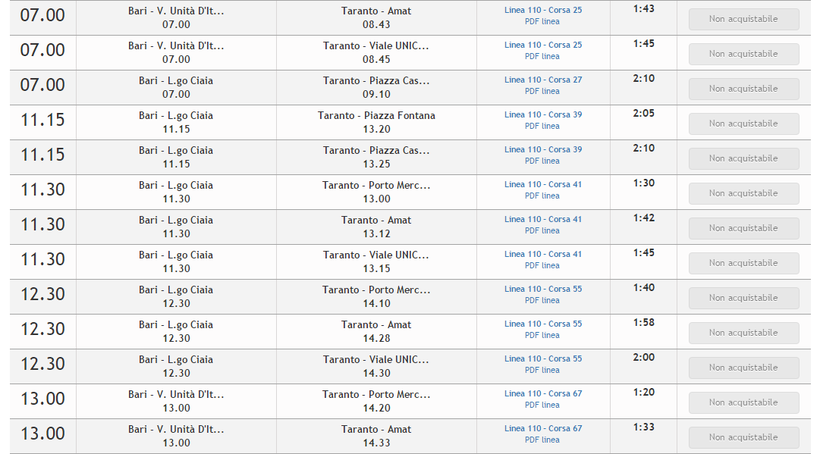Select large 12.30 time in the 14.10 arrival row

click(42, 294)
